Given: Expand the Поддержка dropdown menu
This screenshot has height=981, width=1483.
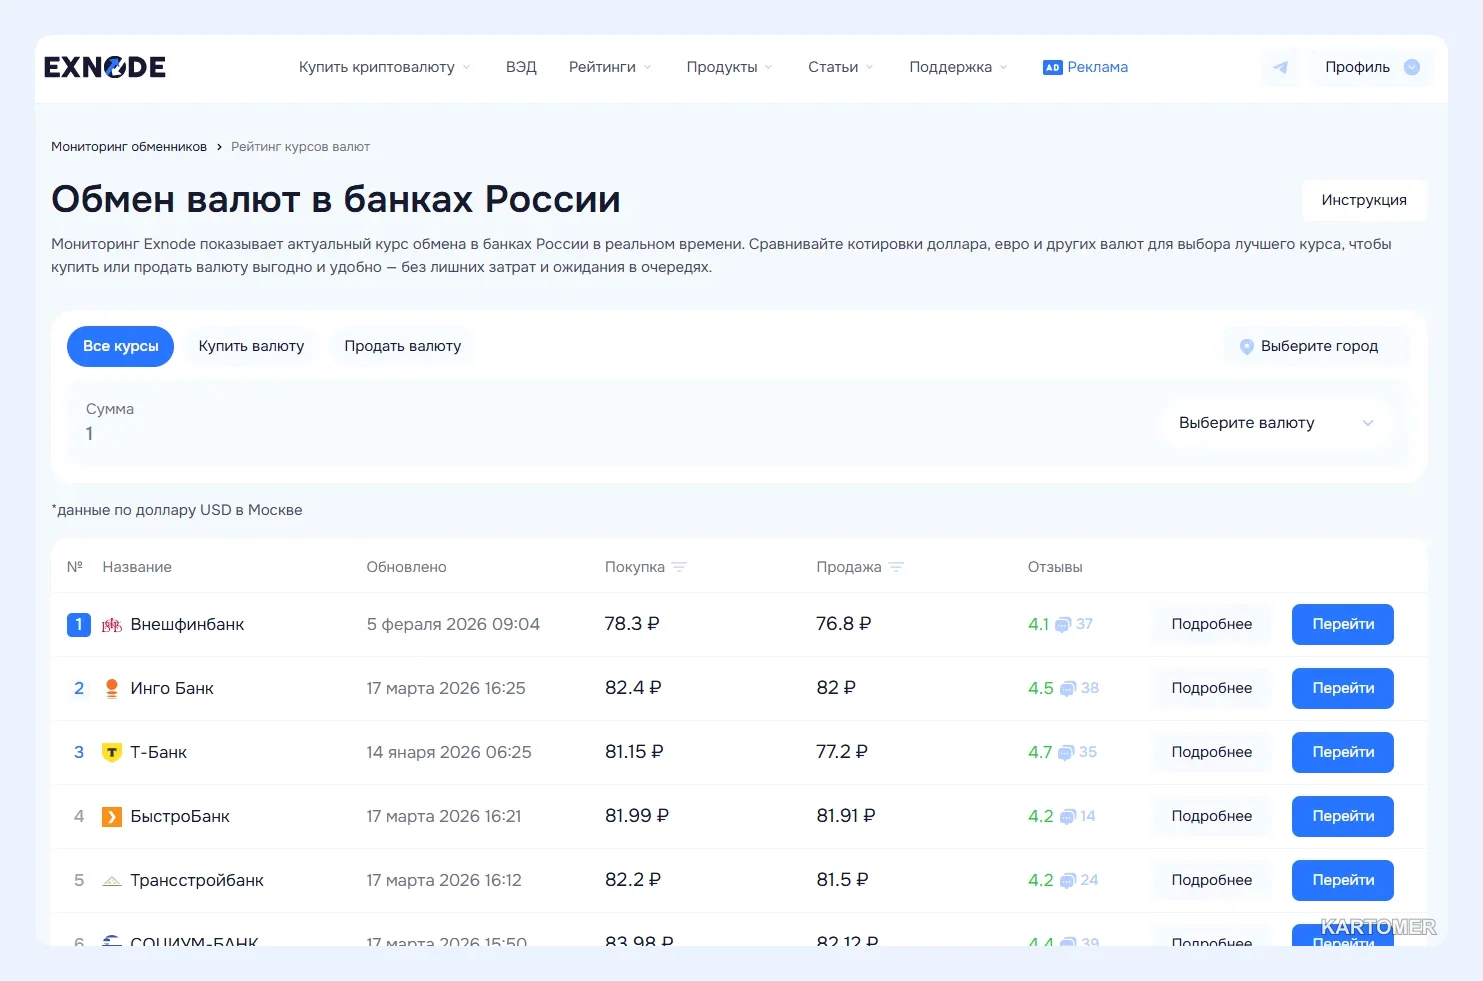Looking at the screenshot, I should point(958,67).
